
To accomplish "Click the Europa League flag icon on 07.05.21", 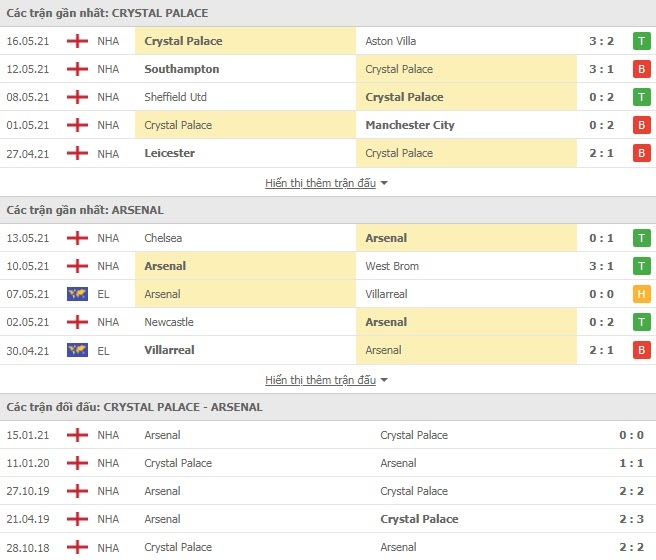I will click(77, 294).
